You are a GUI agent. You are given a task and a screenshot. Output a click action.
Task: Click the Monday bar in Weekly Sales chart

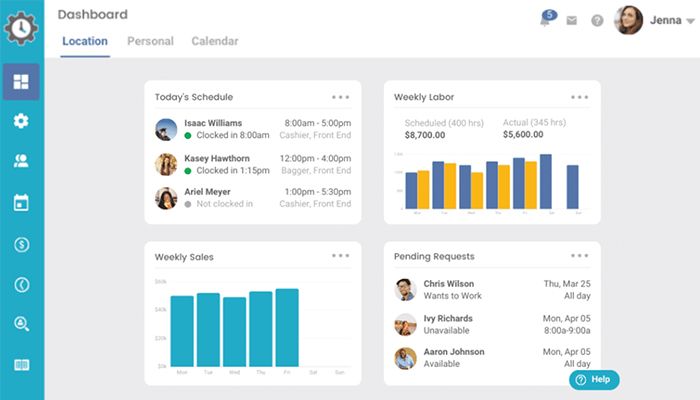point(182,331)
